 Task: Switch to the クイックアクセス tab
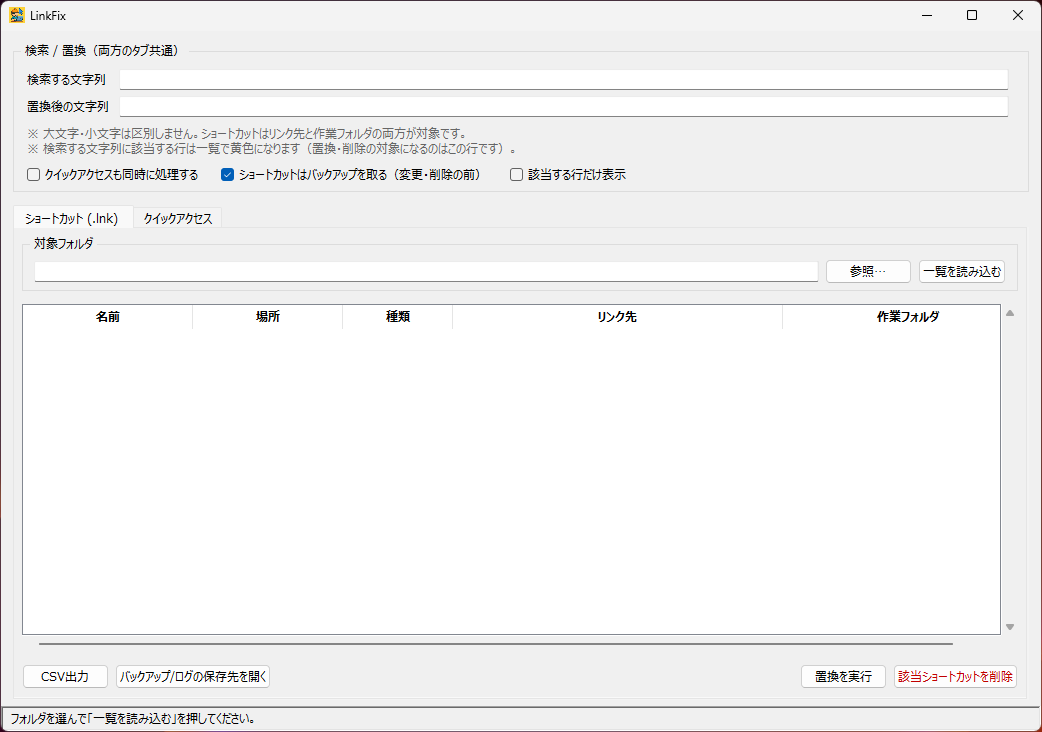click(177, 219)
